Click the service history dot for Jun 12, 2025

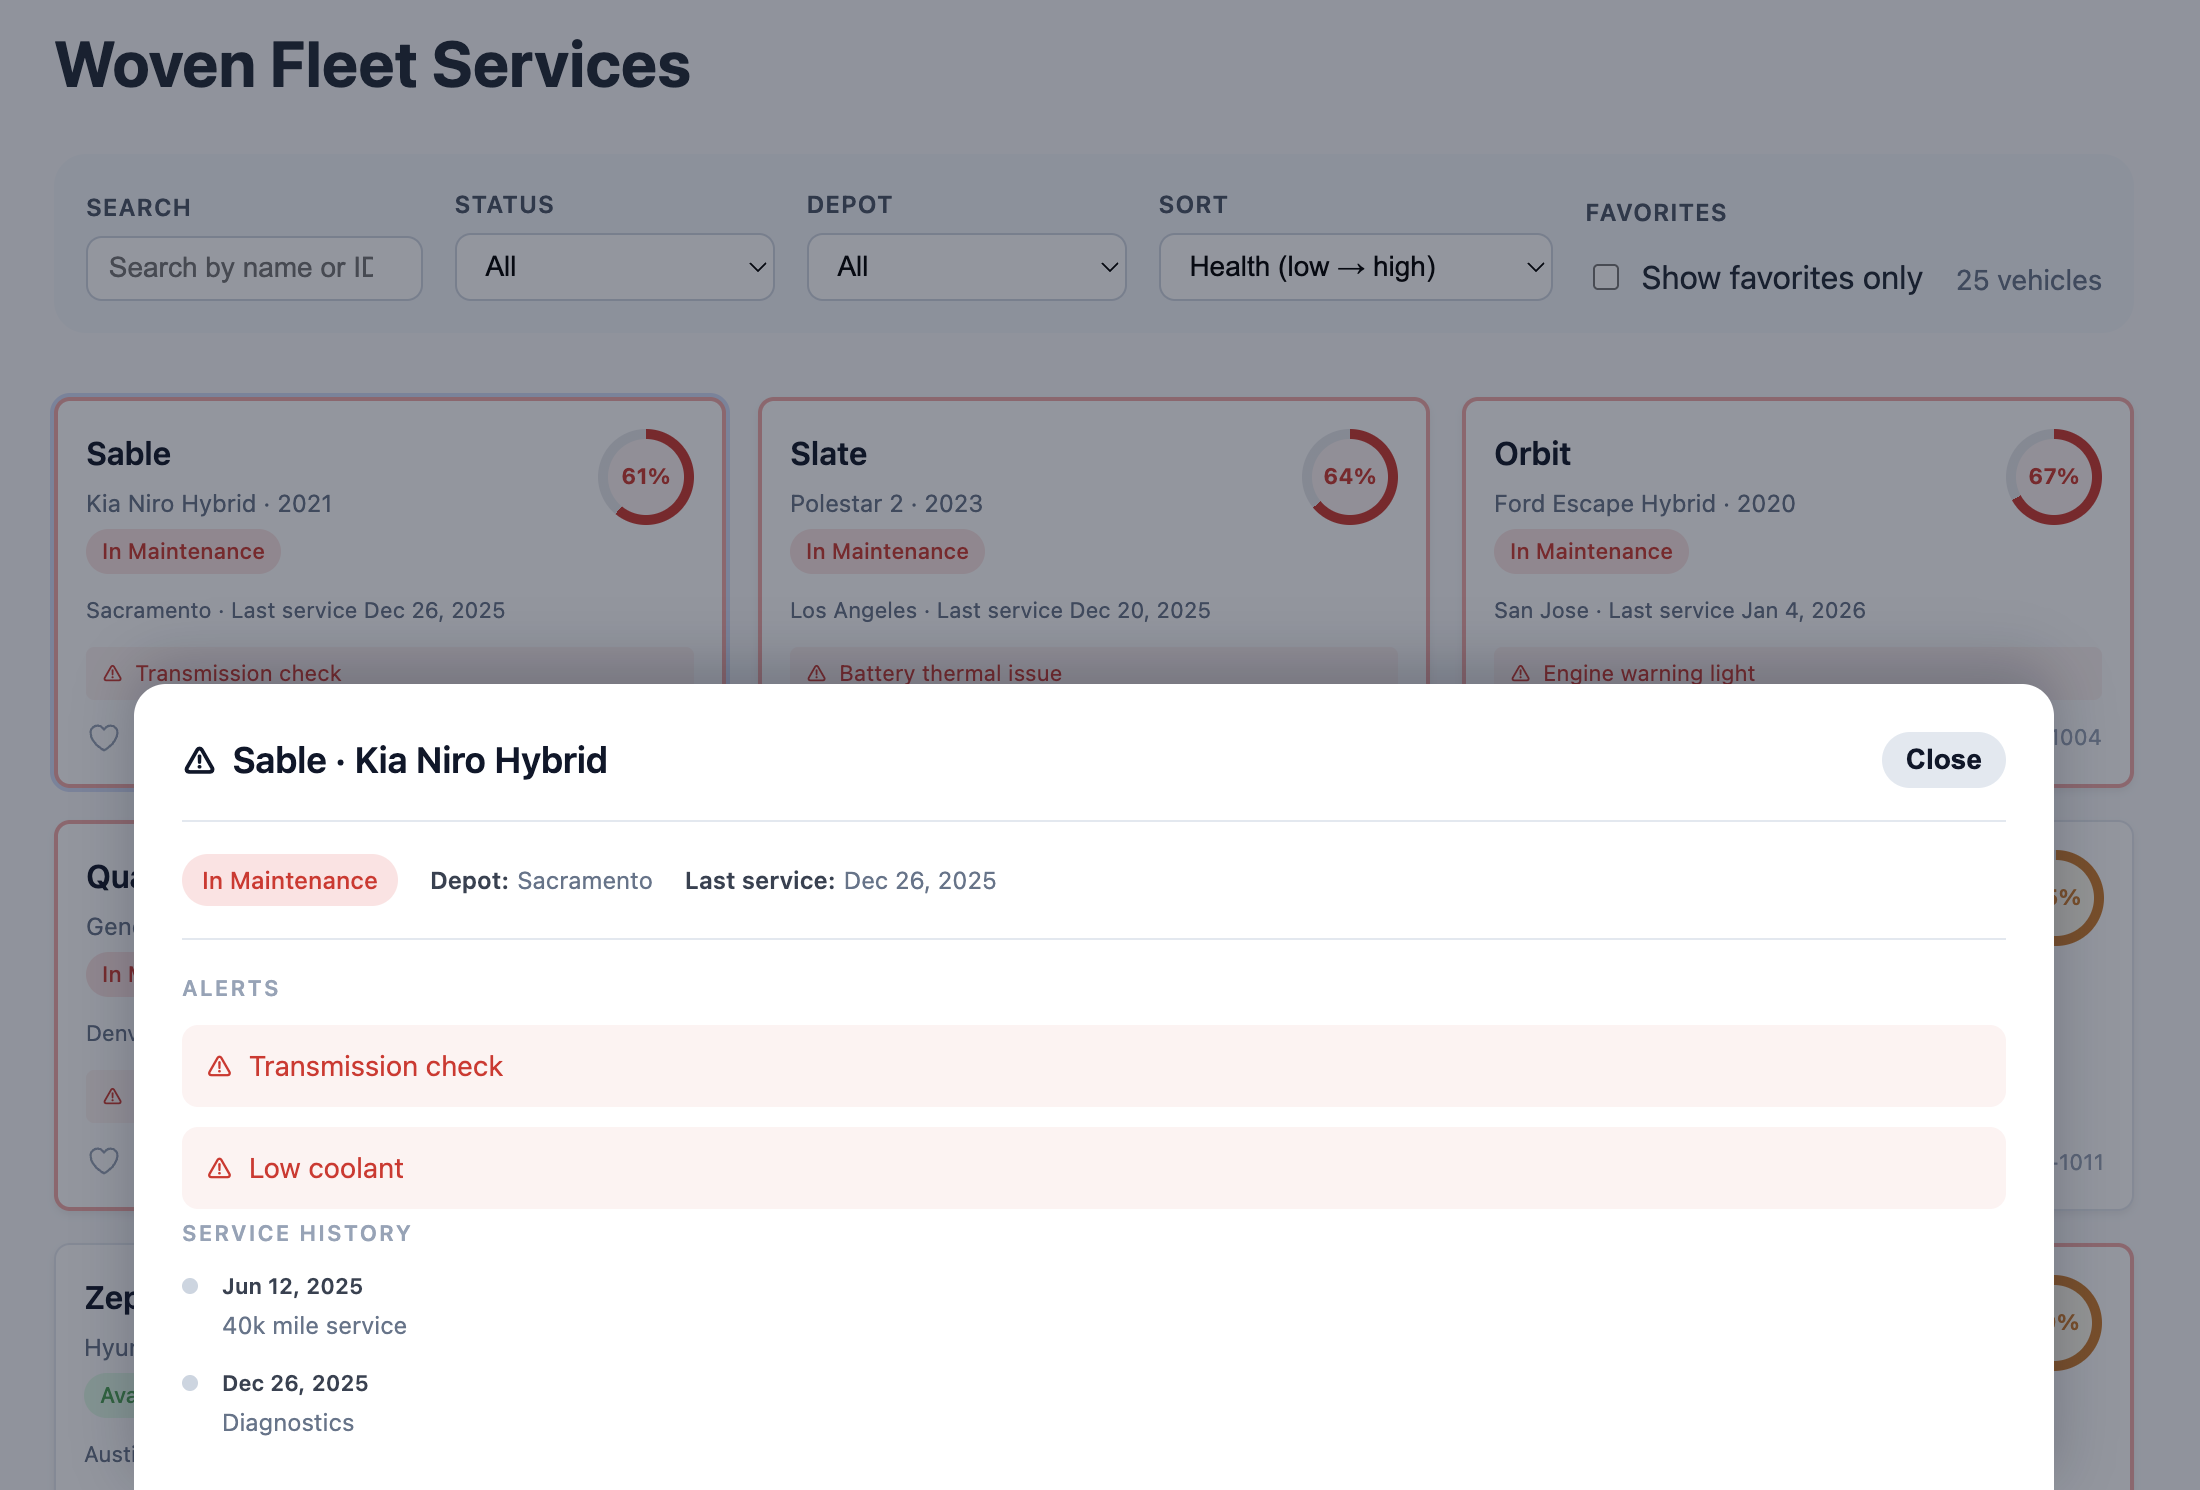coord(190,1285)
